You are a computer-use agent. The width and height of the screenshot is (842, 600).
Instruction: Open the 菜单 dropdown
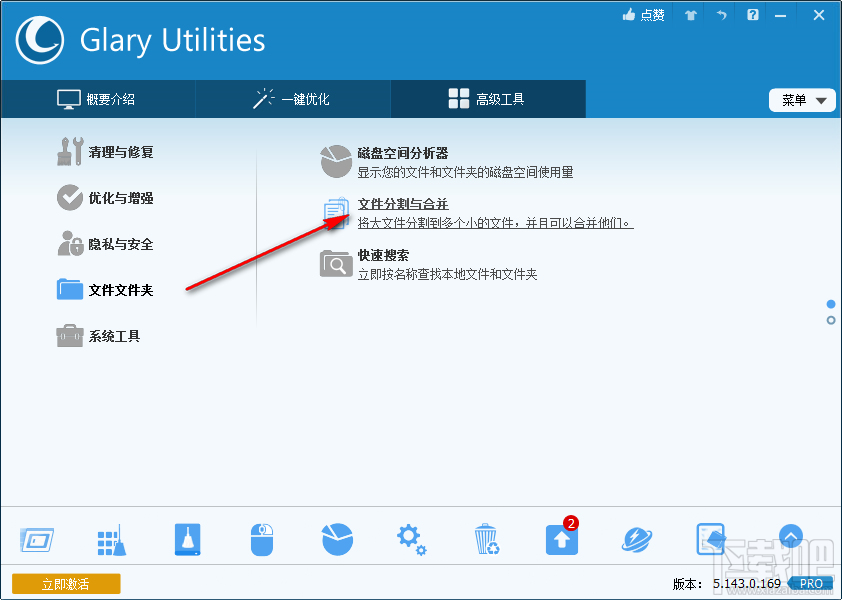point(802,100)
